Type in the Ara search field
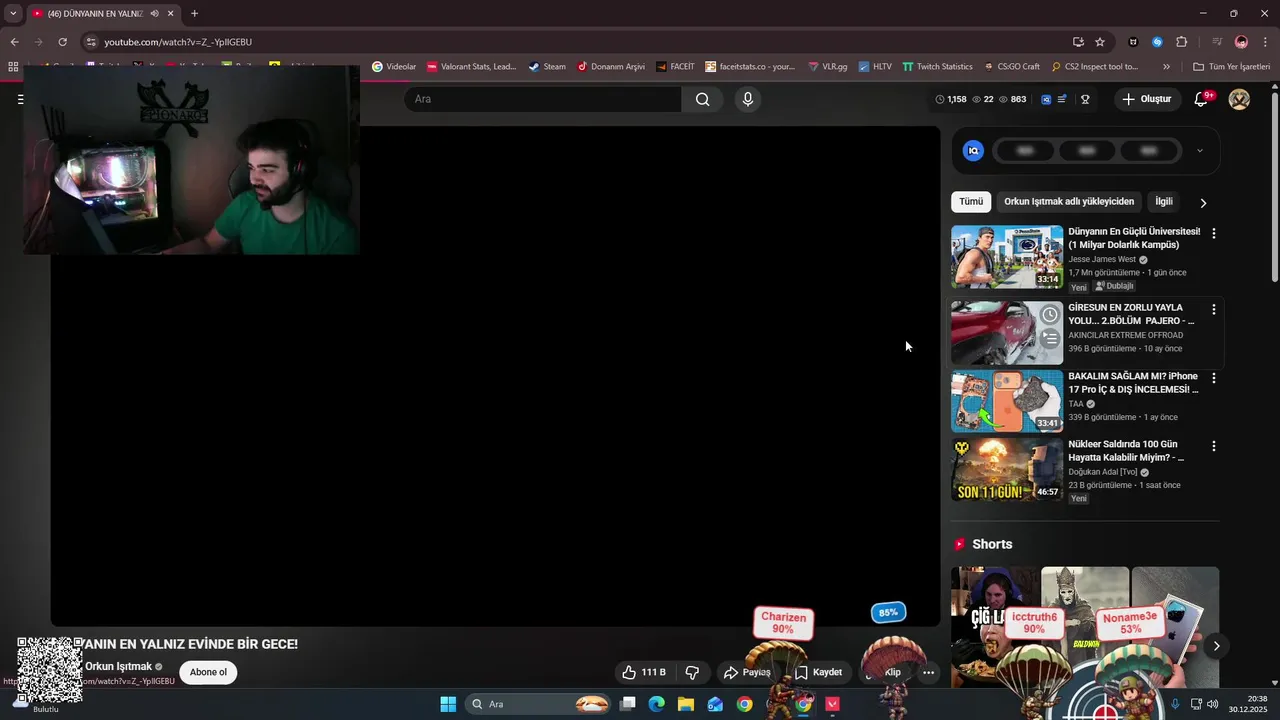 pos(543,99)
